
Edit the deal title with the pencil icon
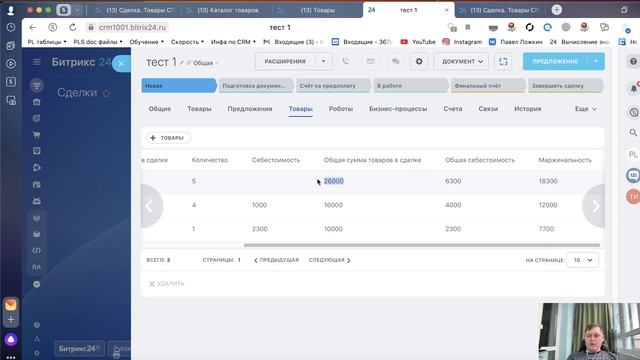point(182,62)
